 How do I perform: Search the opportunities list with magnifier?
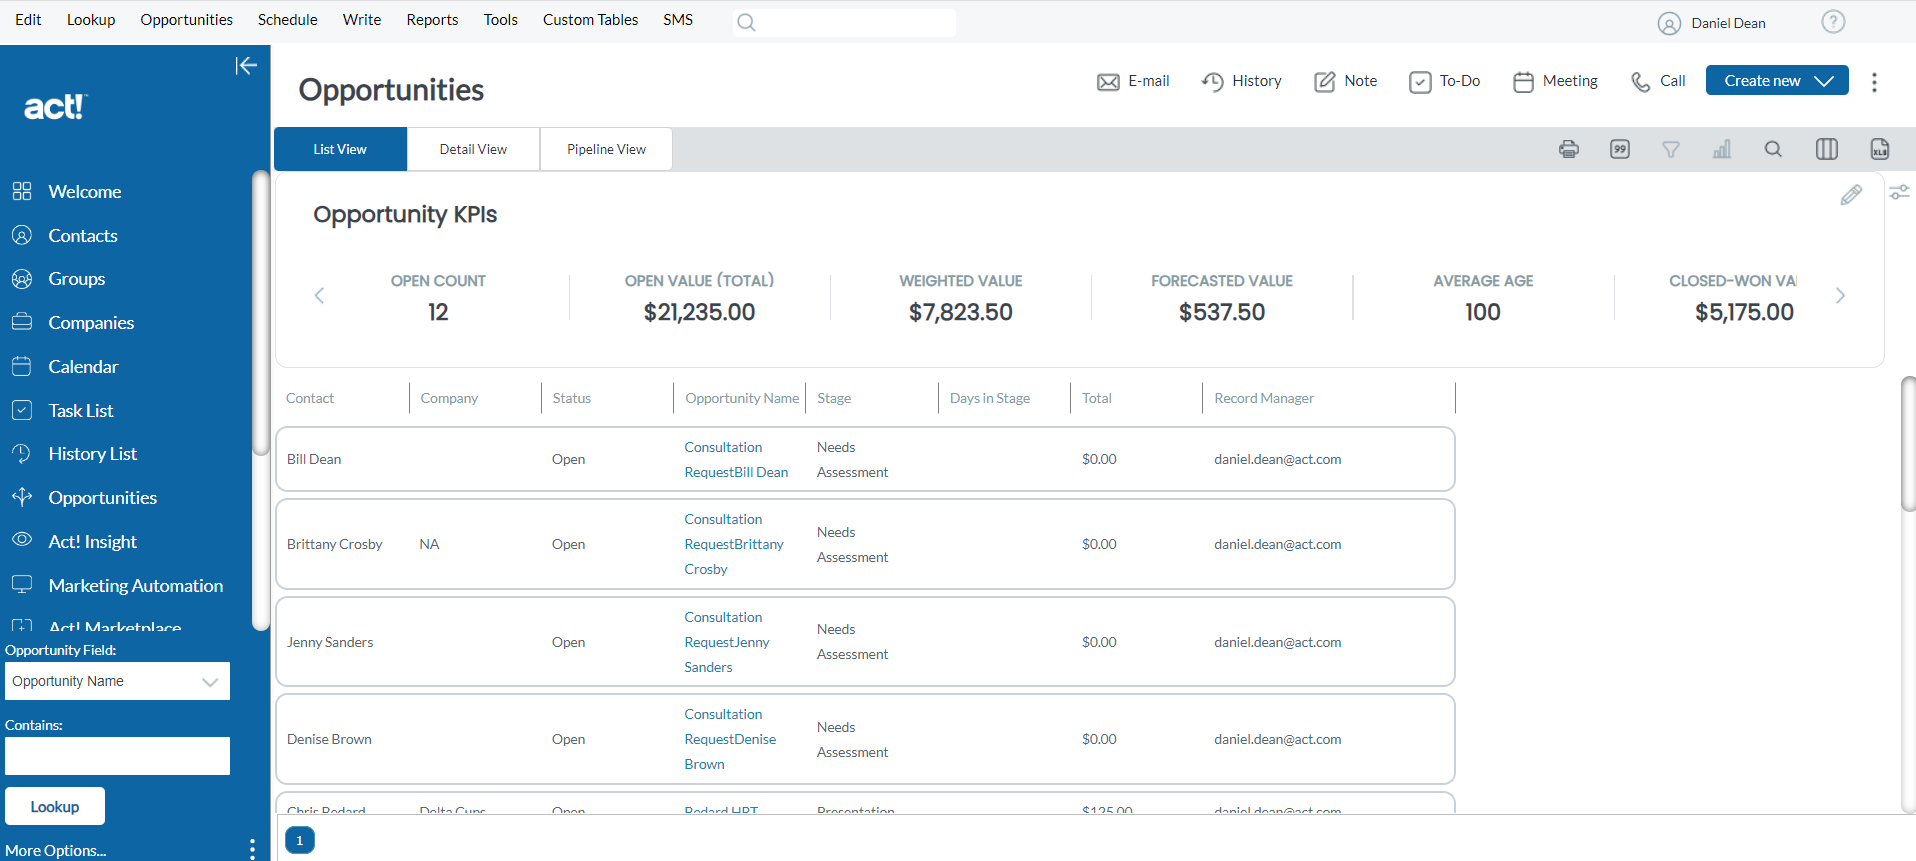click(x=1773, y=149)
